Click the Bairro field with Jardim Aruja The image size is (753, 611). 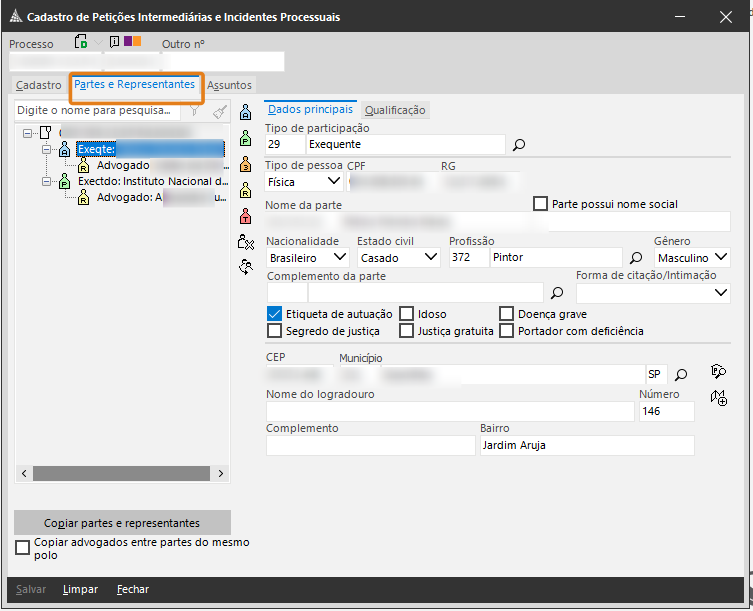pyautogui.click(x=587, y=445)
